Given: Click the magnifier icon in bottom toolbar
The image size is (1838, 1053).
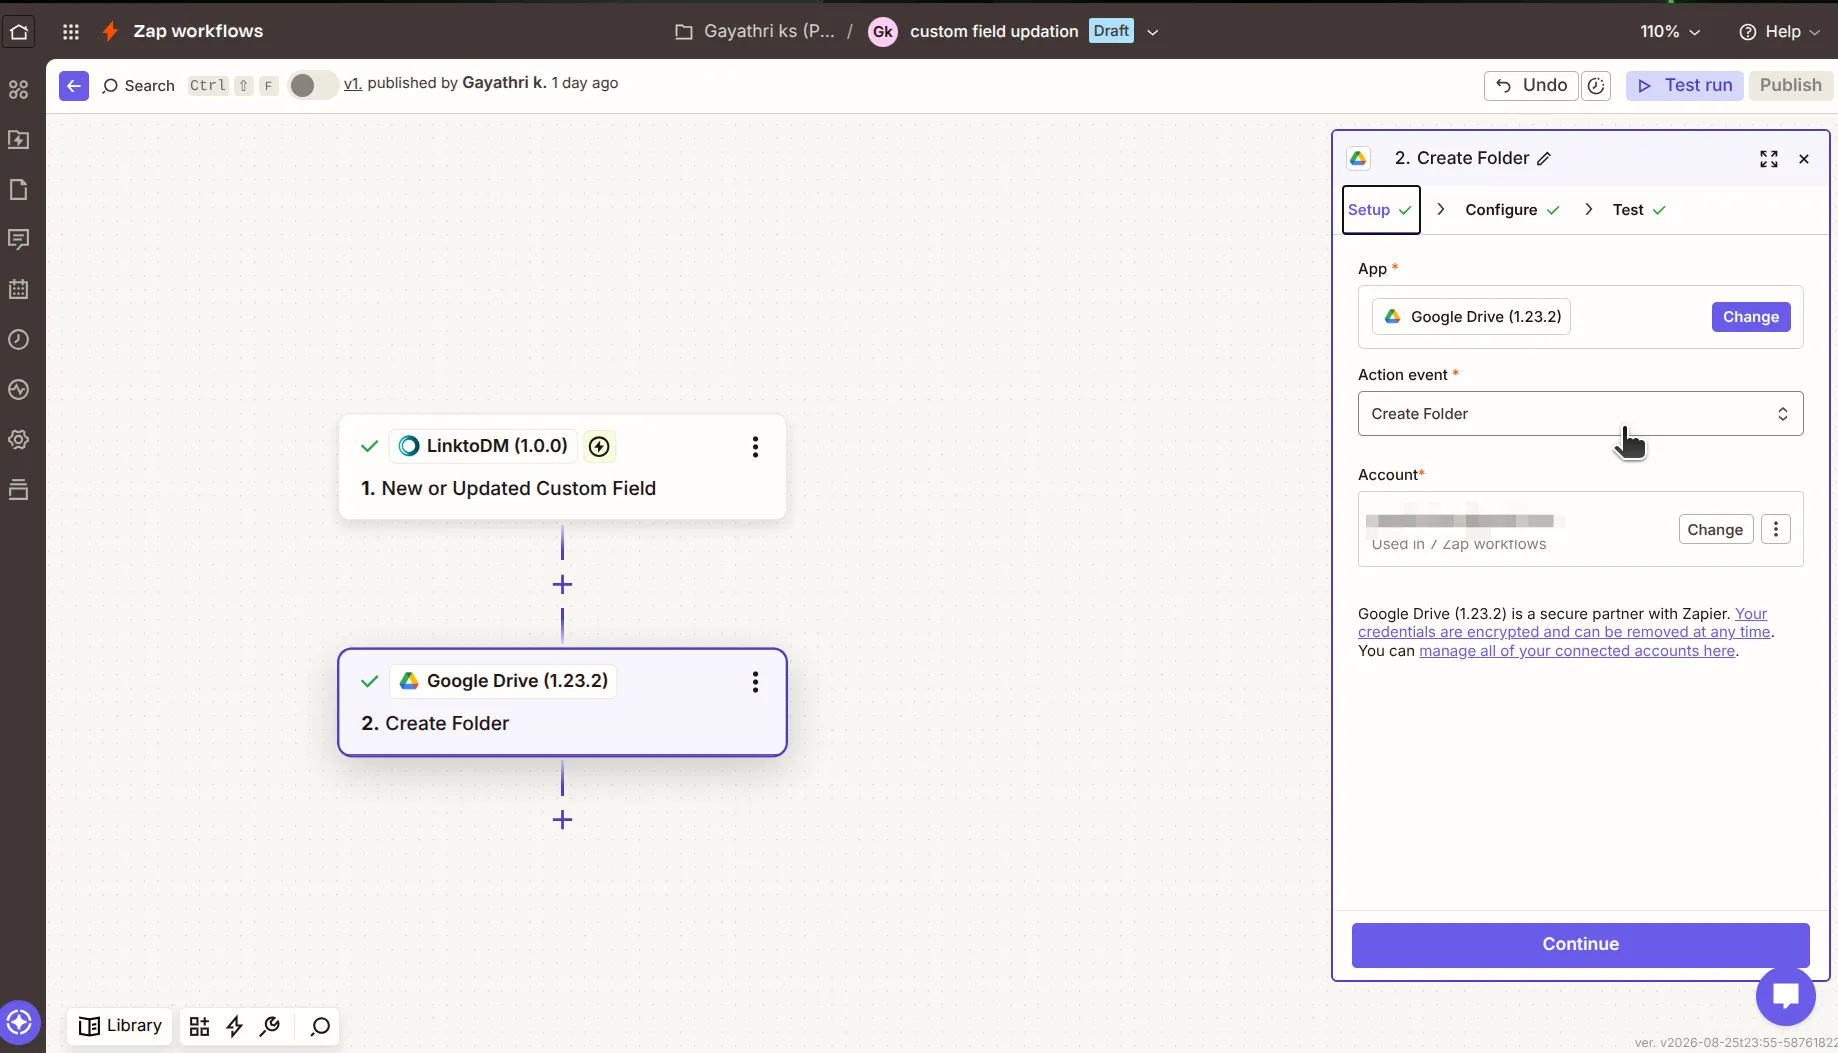Looking at the screenshot, I should (x=320, y=1027).
